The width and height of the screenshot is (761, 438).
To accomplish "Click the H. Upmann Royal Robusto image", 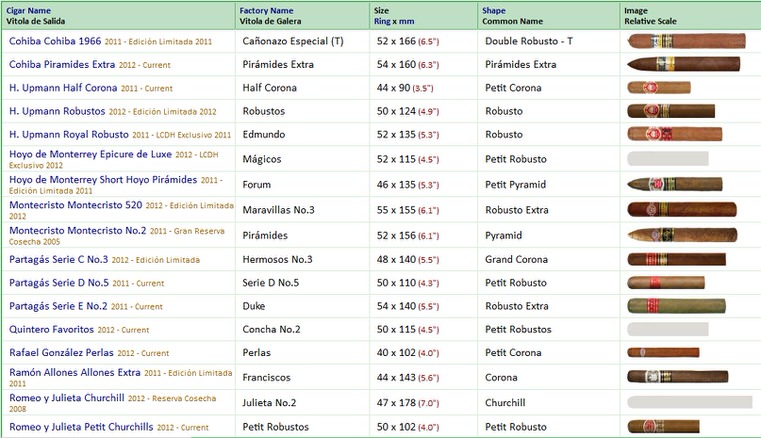I will coord(675,134).
